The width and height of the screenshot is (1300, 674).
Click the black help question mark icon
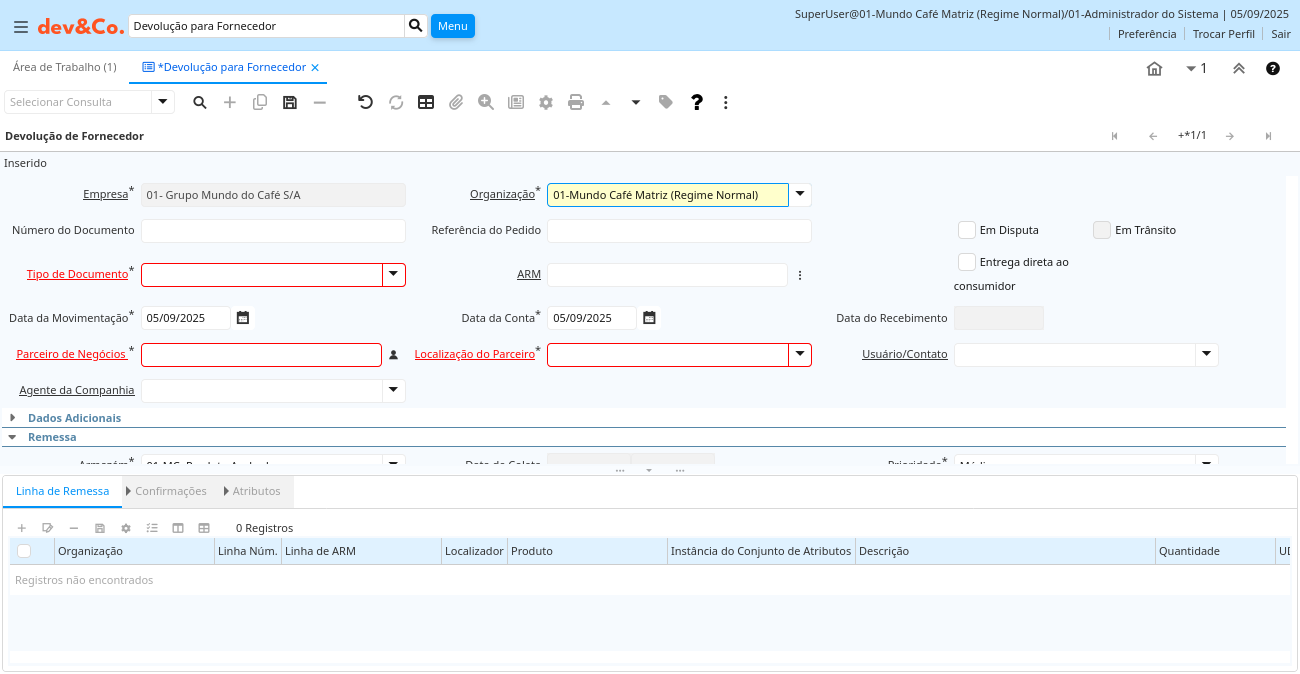697,102
